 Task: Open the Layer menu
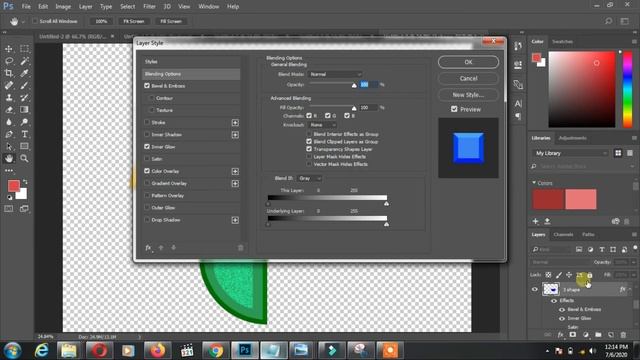(x=85, y=7)
